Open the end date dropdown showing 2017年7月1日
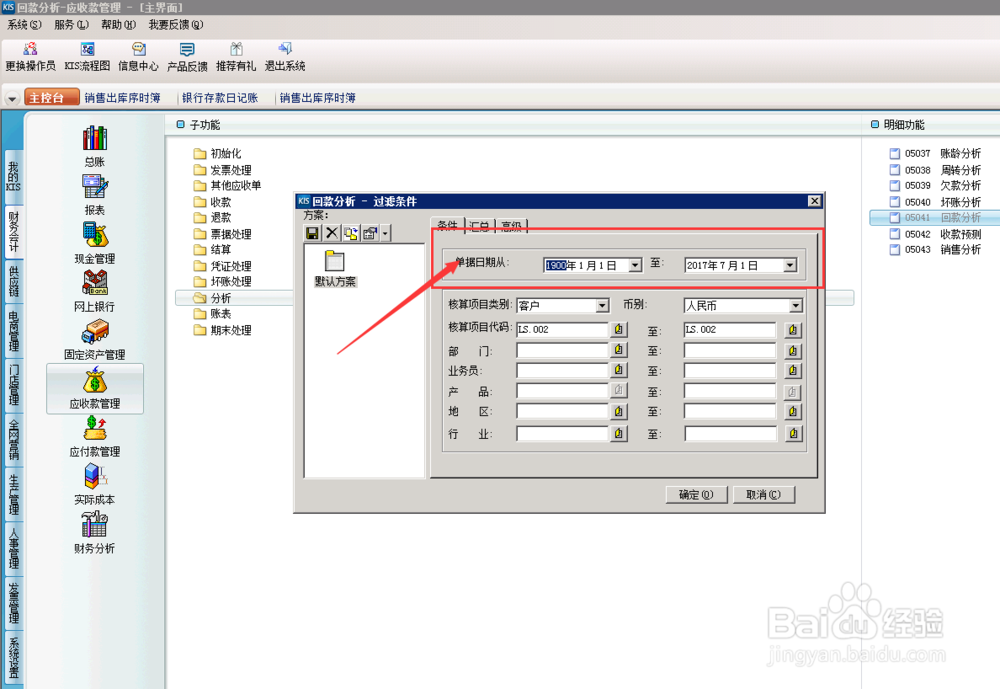Screen dimensions: 1000x689 [790, 265]
